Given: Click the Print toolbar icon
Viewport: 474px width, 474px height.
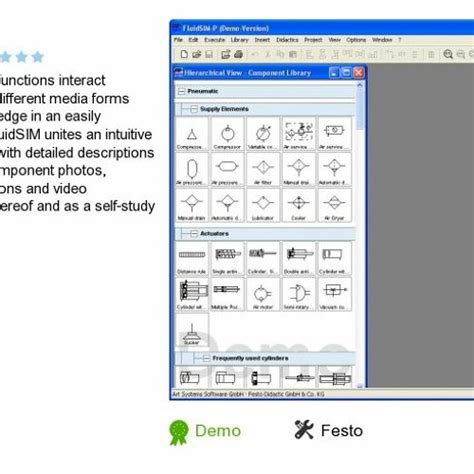Looking at the screenshot, I should click(x=238, y=54).
